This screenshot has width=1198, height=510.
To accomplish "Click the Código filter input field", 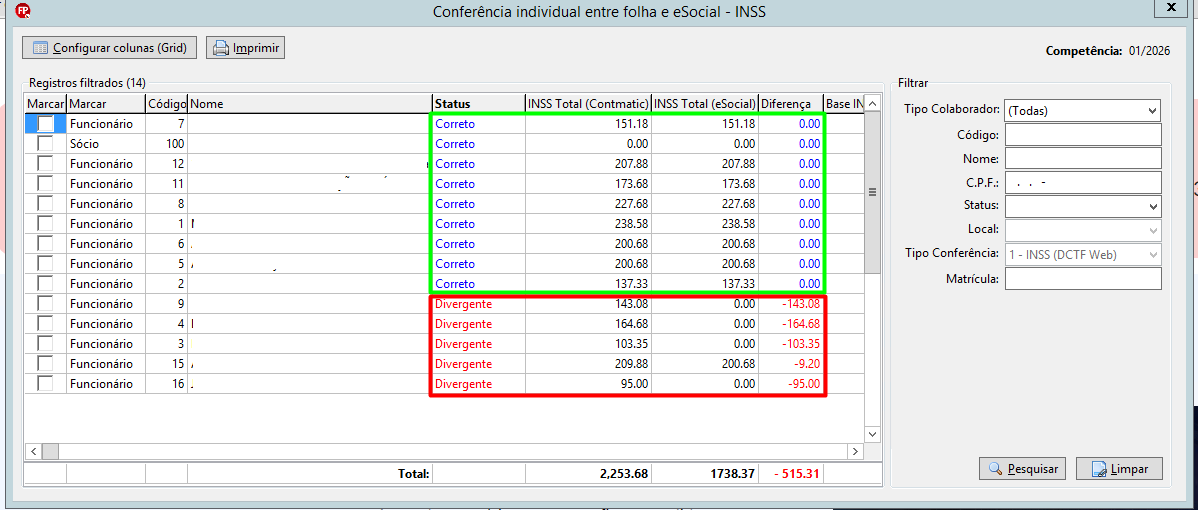I will [x=1083, y=135].
